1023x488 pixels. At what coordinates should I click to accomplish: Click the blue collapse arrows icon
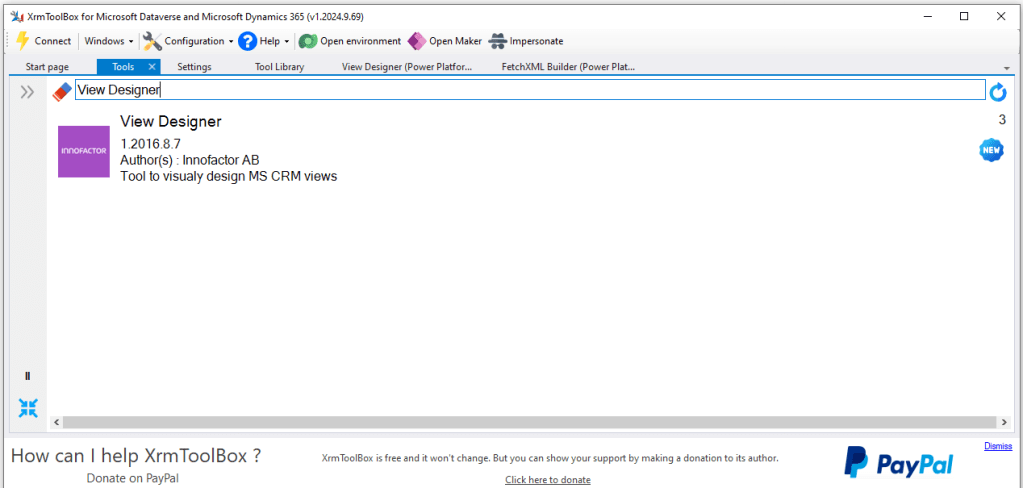pyautogui.click(x=28, y=407)
